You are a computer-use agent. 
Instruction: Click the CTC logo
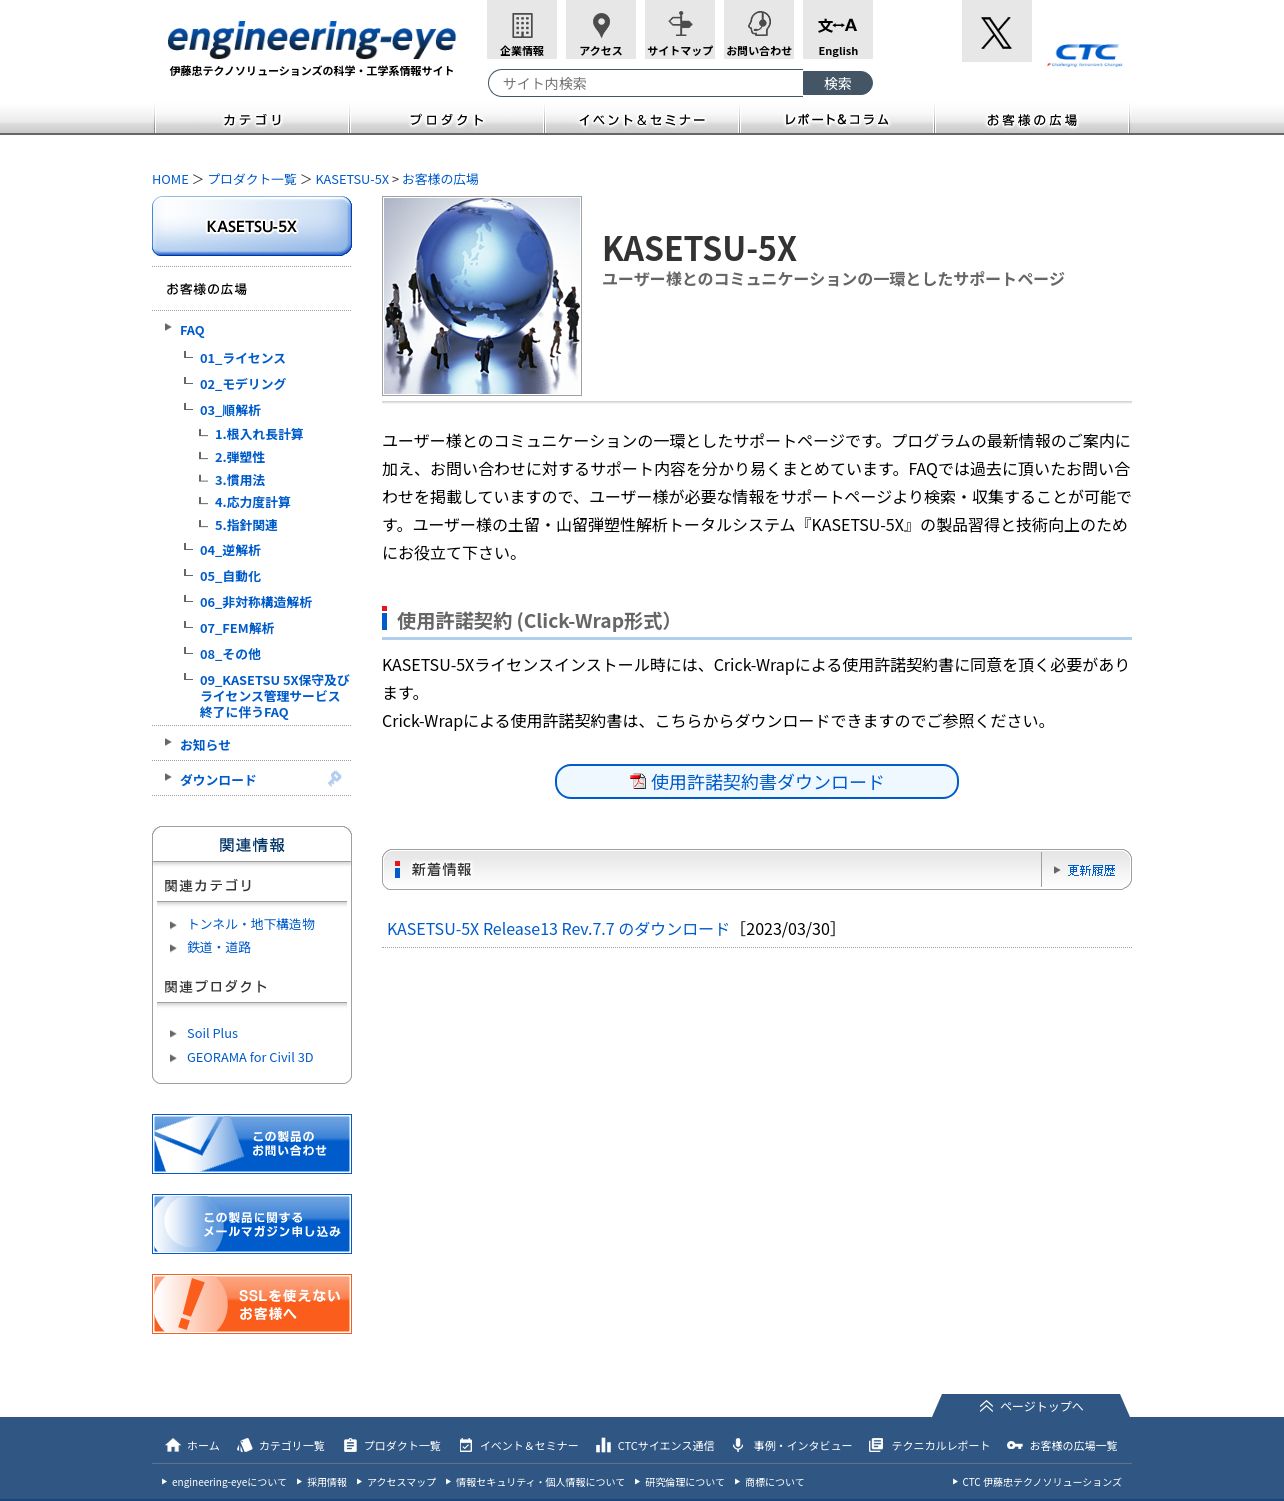pos(1086,54)
